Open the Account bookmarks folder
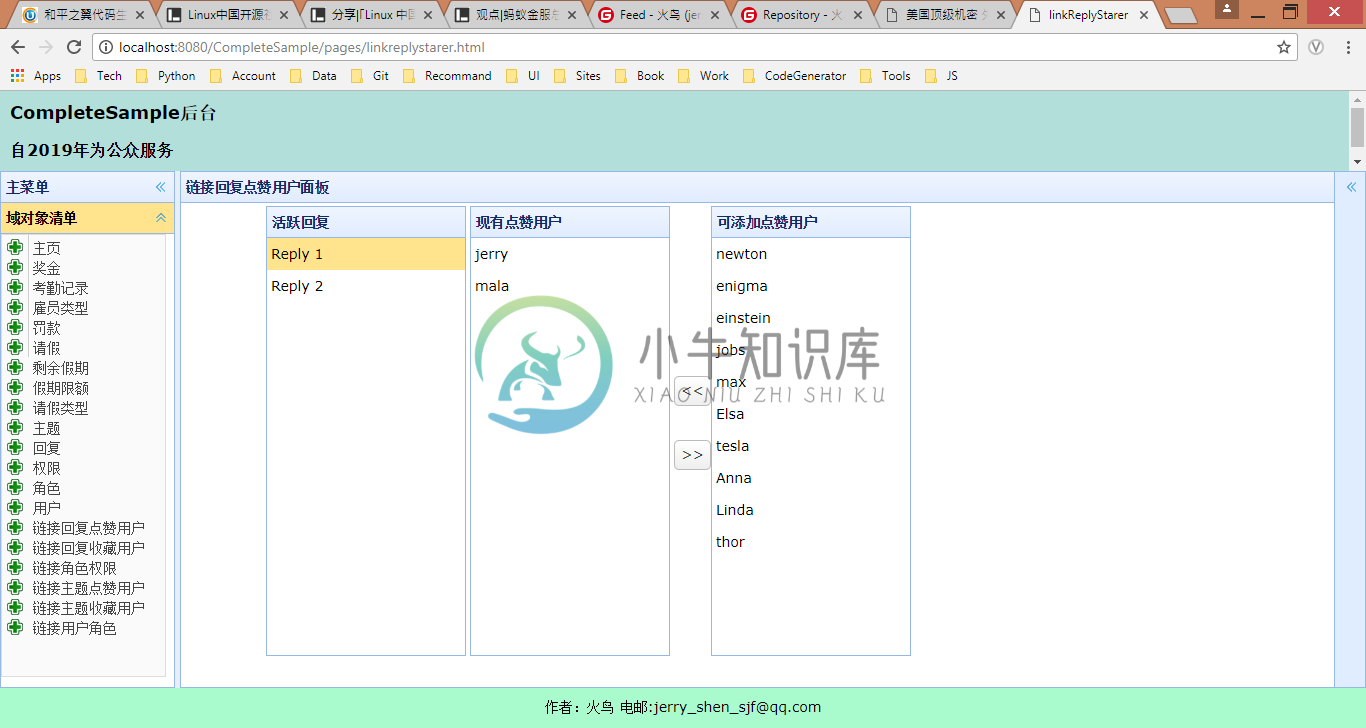Screen dimensions: 1366x728 point(243,76)
